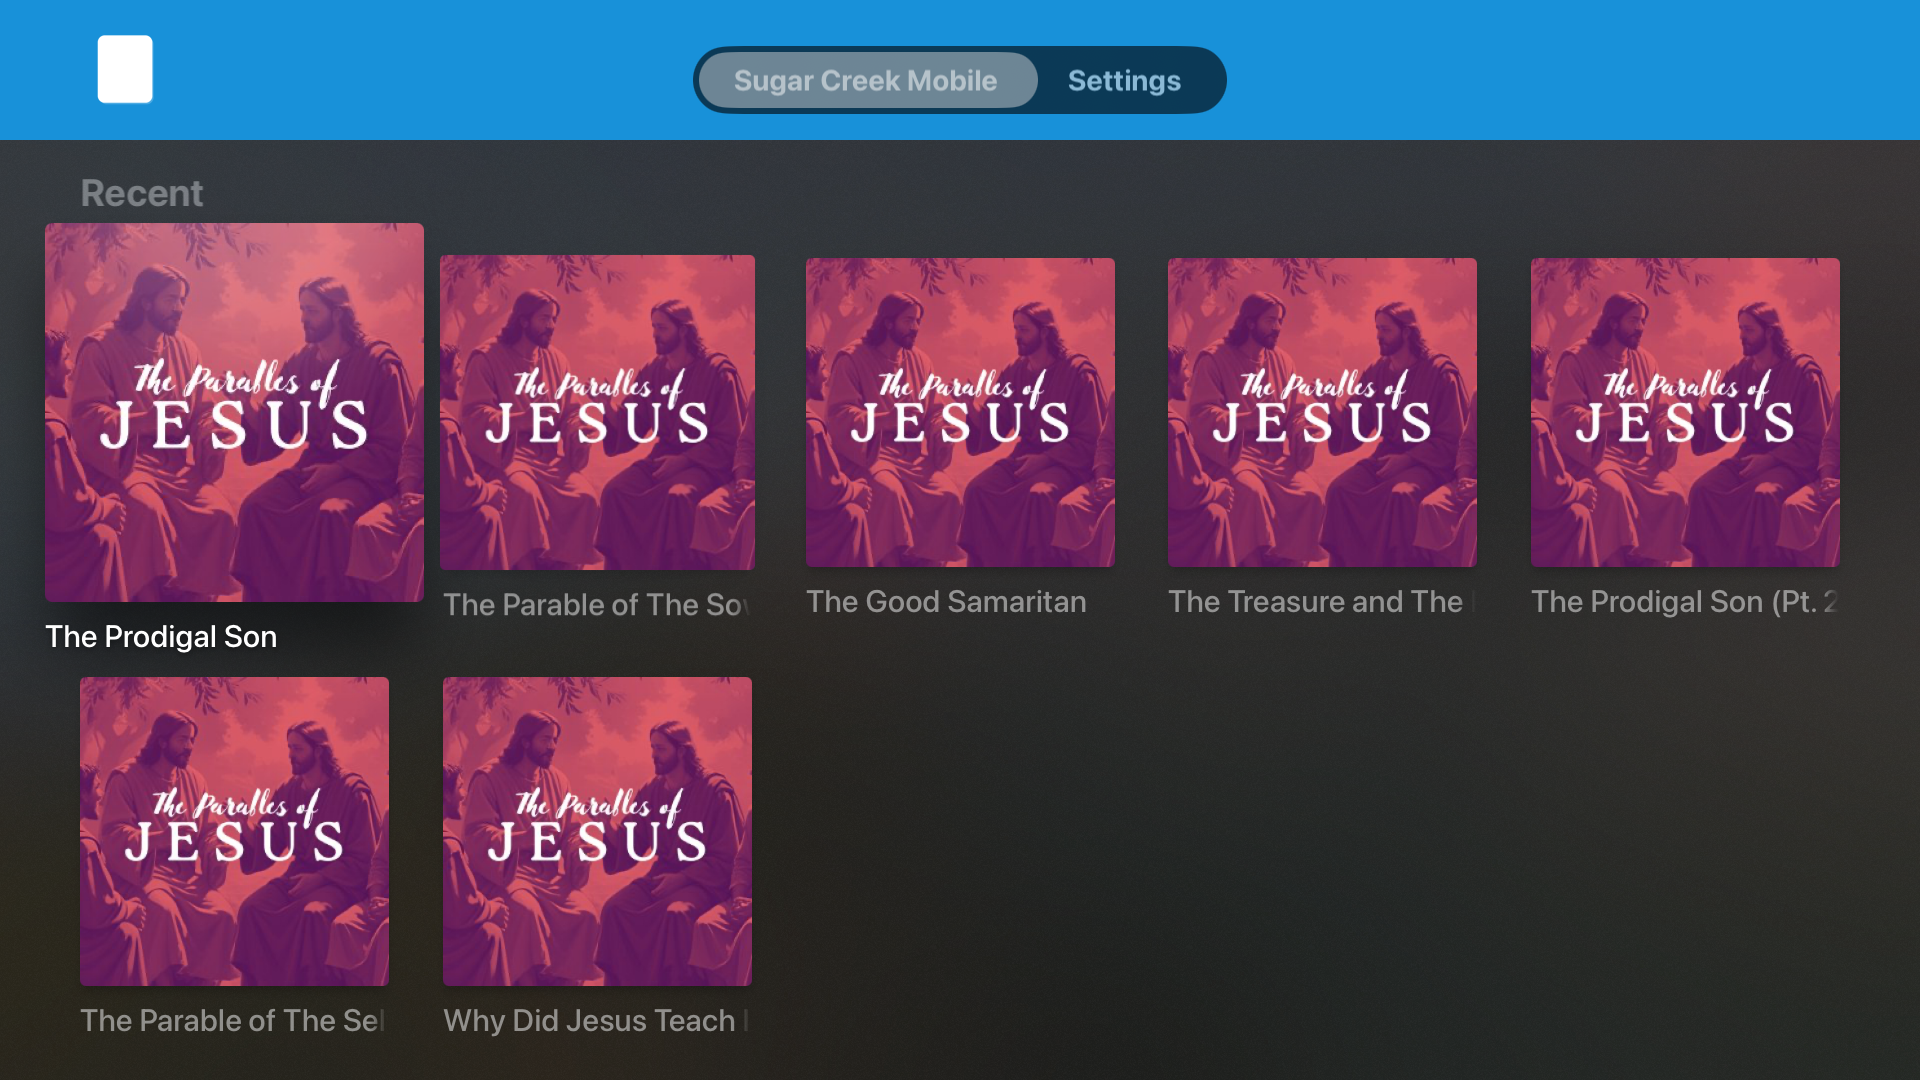Screen dimensions: 1920x1080
Task: Open The Prodigal Son Pt. 2 artwork
Action: pyautogui.click(x=1685, y=412)
